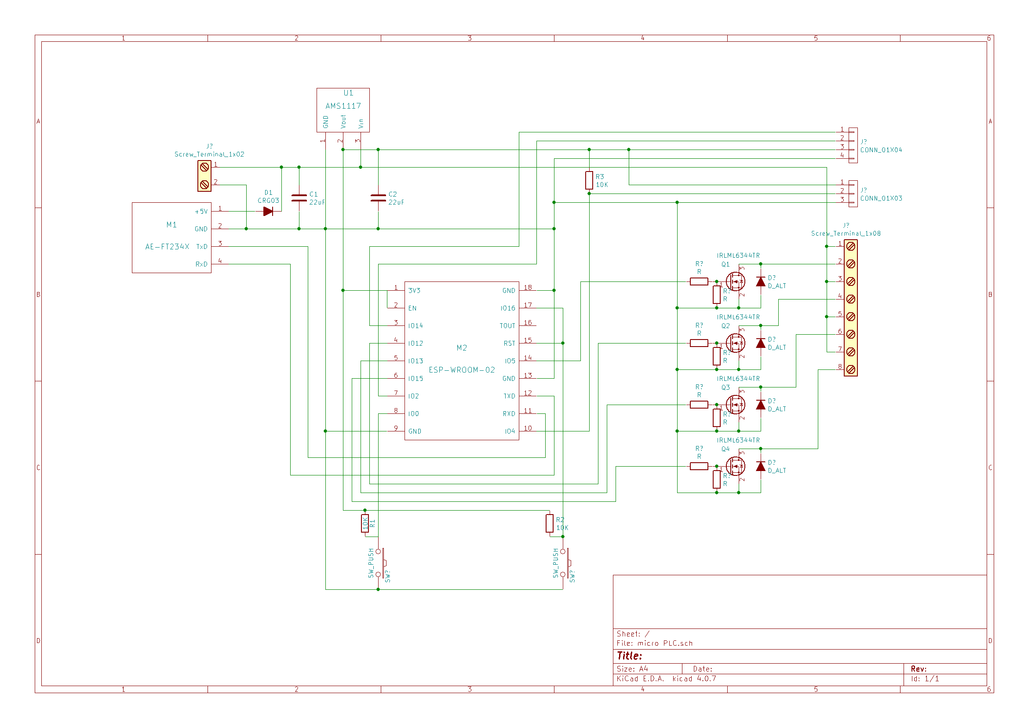Click the D_ALT diode beside Q4
Image resolution: width=1028 pixels, height=727 pixels.
pyautogui.click(x=761, y=466)
